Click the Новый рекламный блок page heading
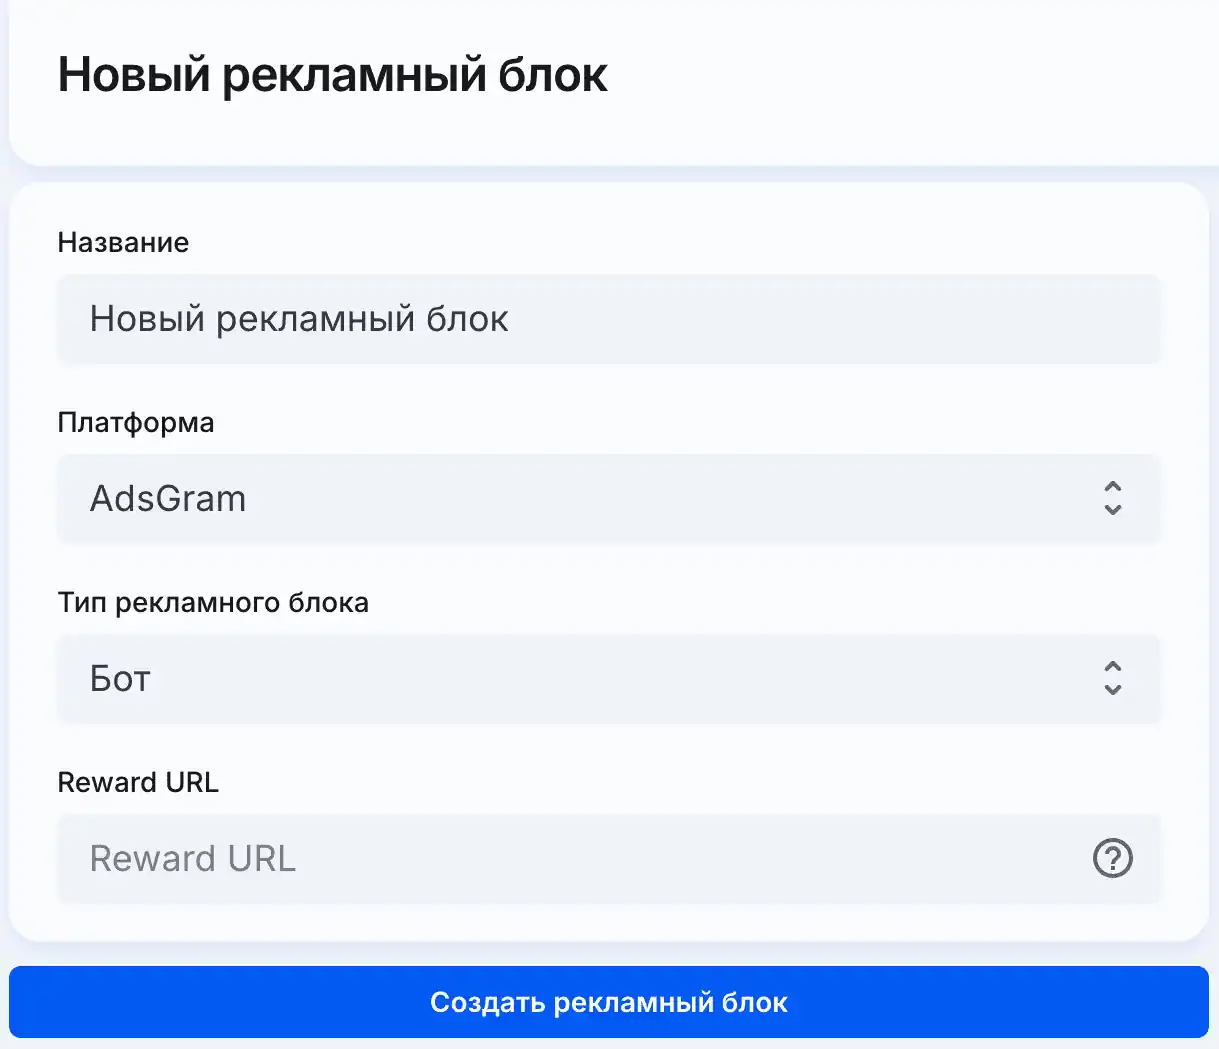This screenshot has width=1219, height=1049. point(333,75)
